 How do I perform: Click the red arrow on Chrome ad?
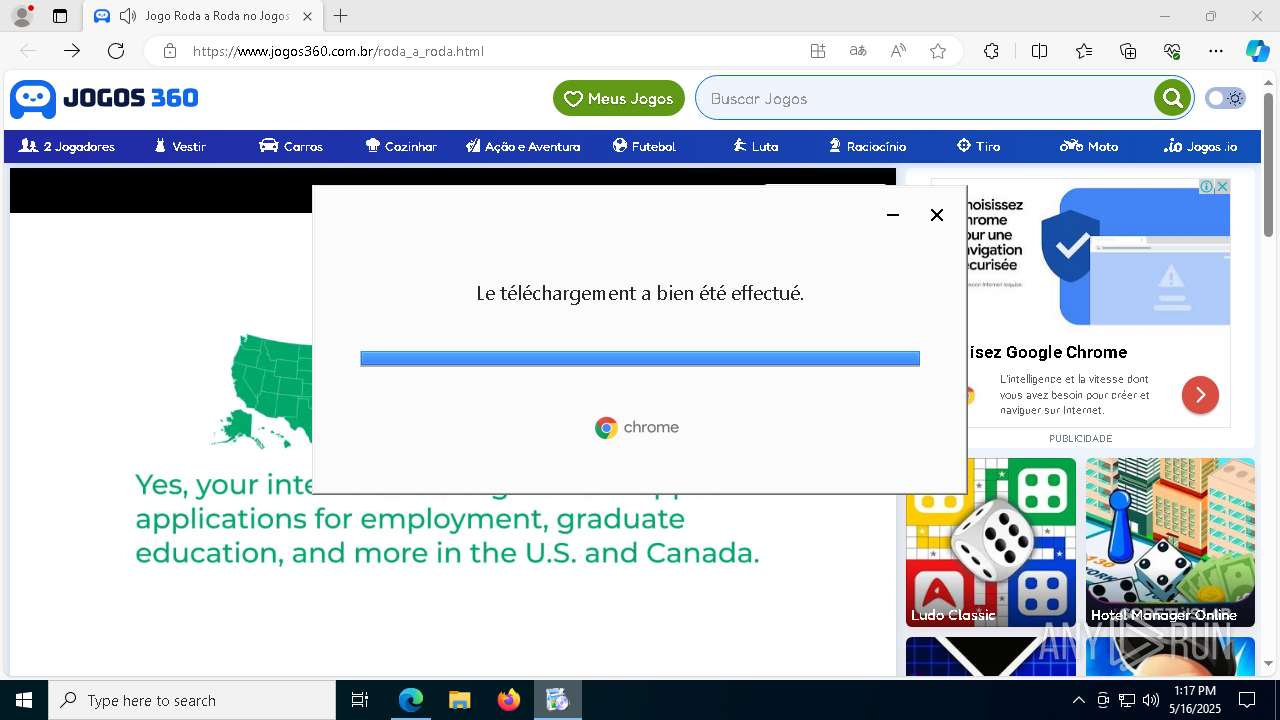[x=1200, y=395]
